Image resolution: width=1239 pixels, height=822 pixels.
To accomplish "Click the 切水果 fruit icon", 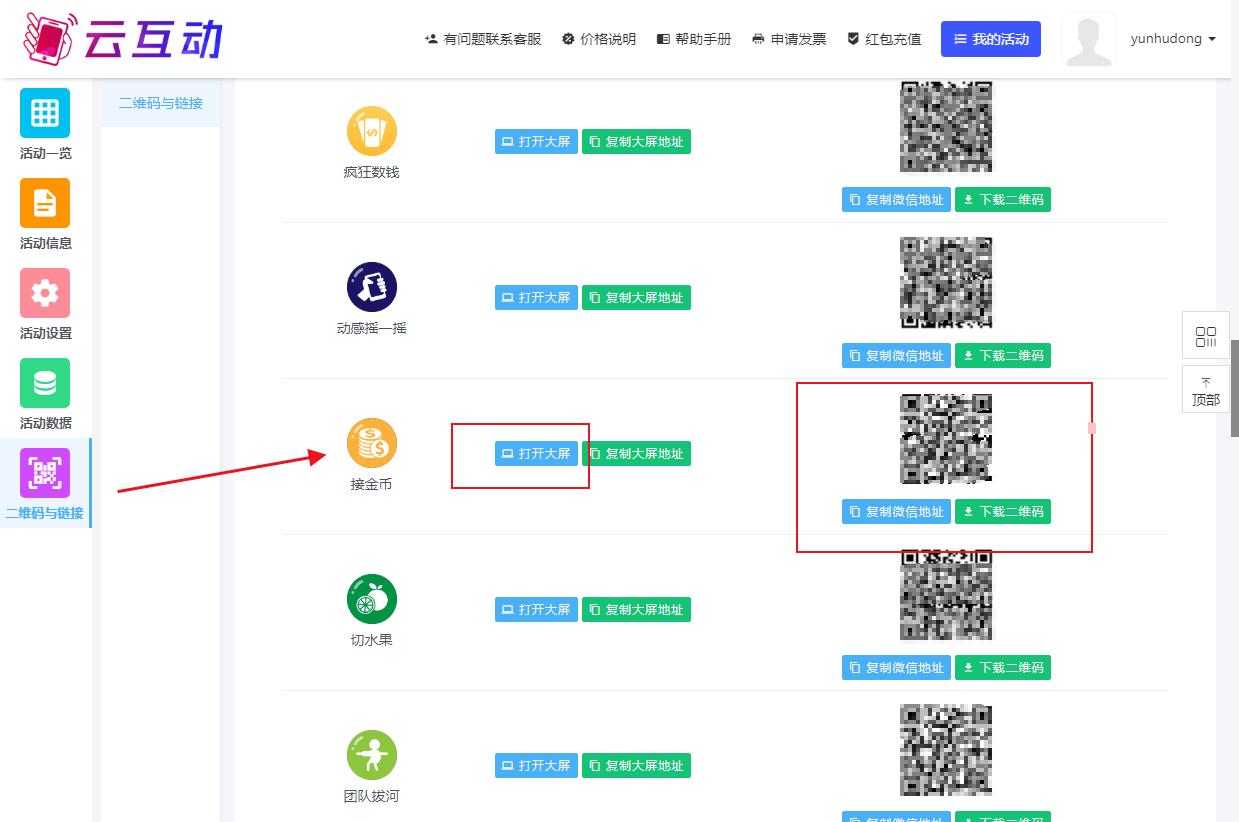I will pyautogui.click(x=372, y=599).
